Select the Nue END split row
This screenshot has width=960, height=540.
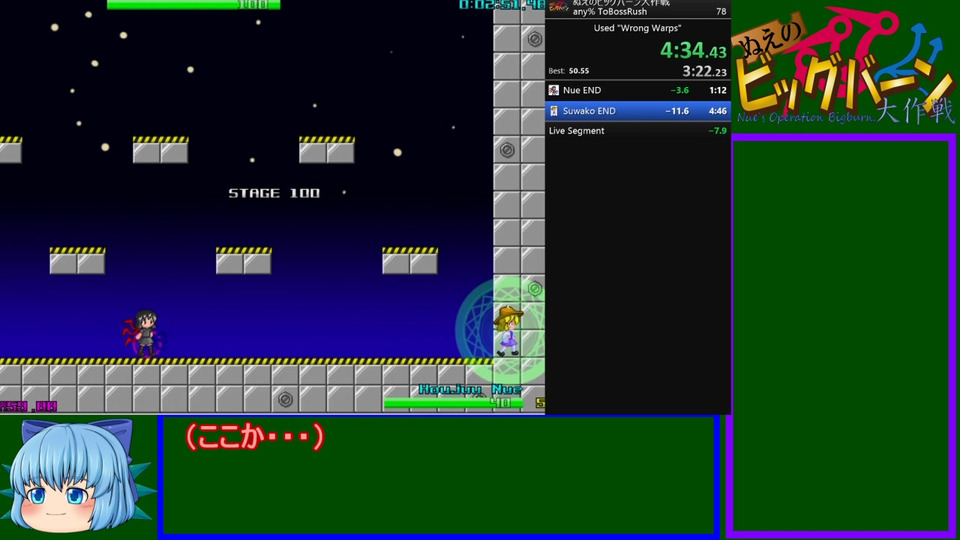click(637, 90)
